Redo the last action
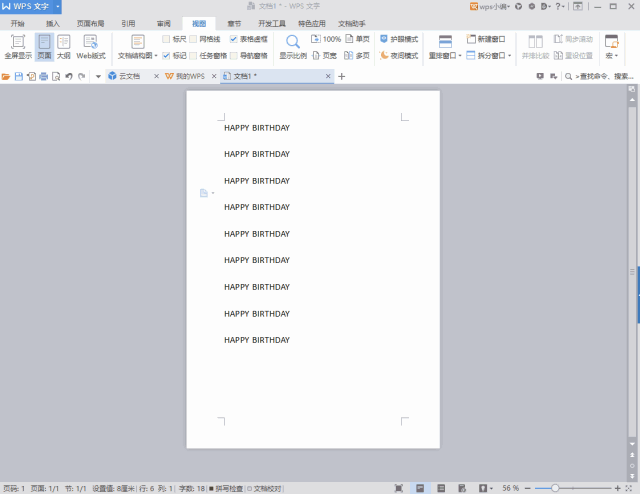The image size is (640, 494). [x=82, y=76]
